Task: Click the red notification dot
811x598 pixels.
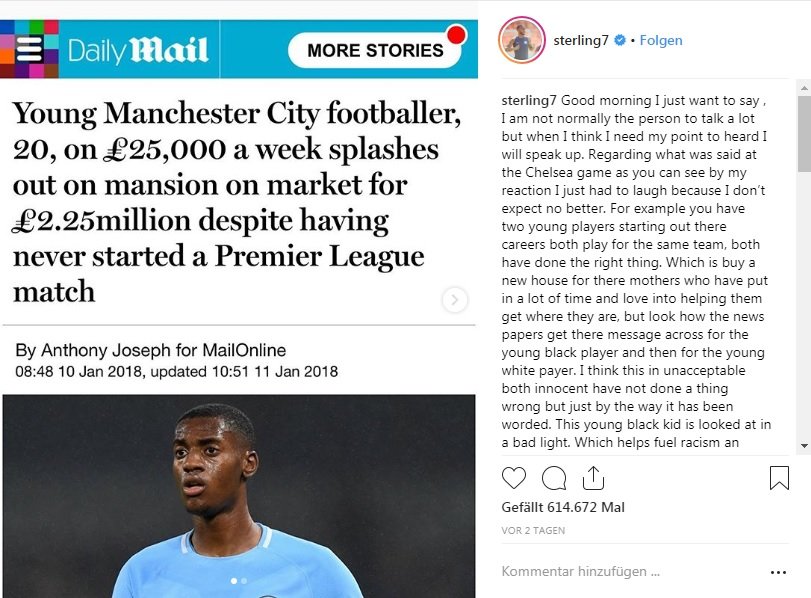Action: pos(457,36)
